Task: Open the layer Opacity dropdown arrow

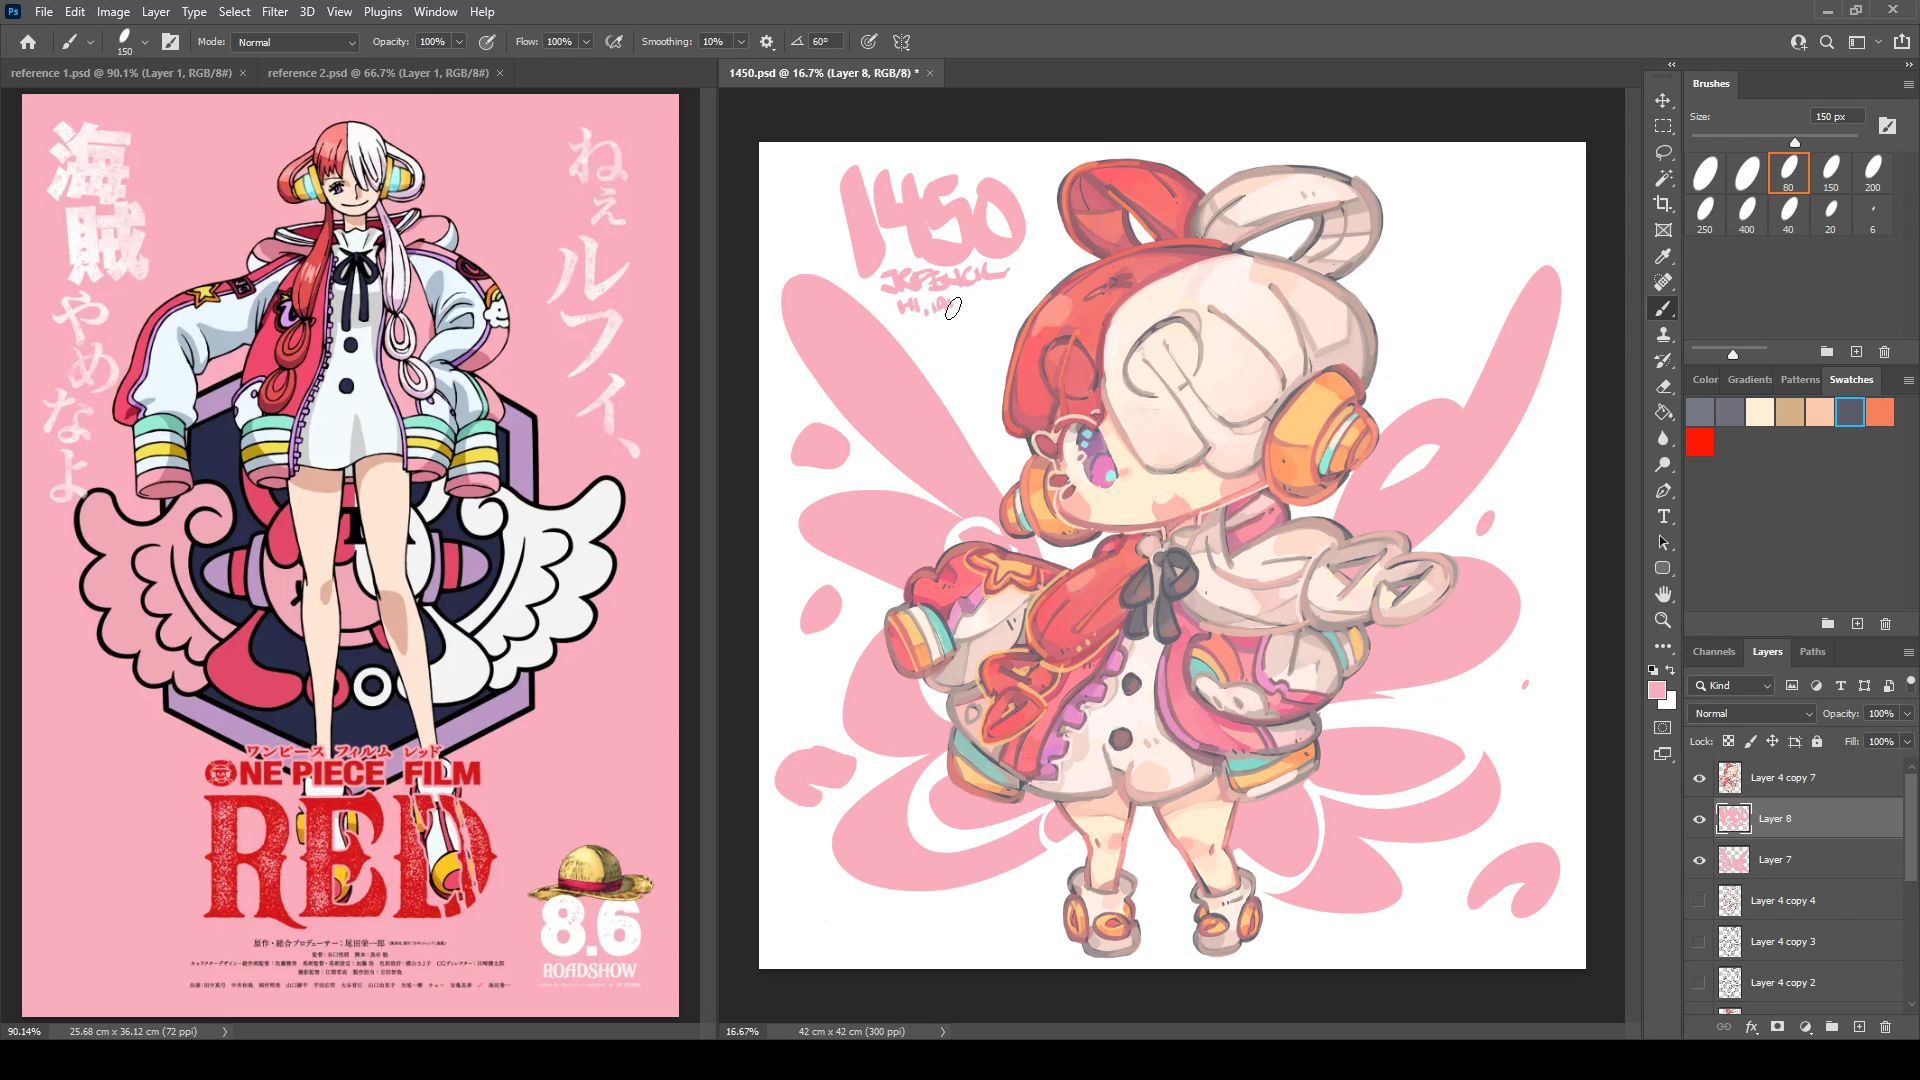Action: (1907, 714)
